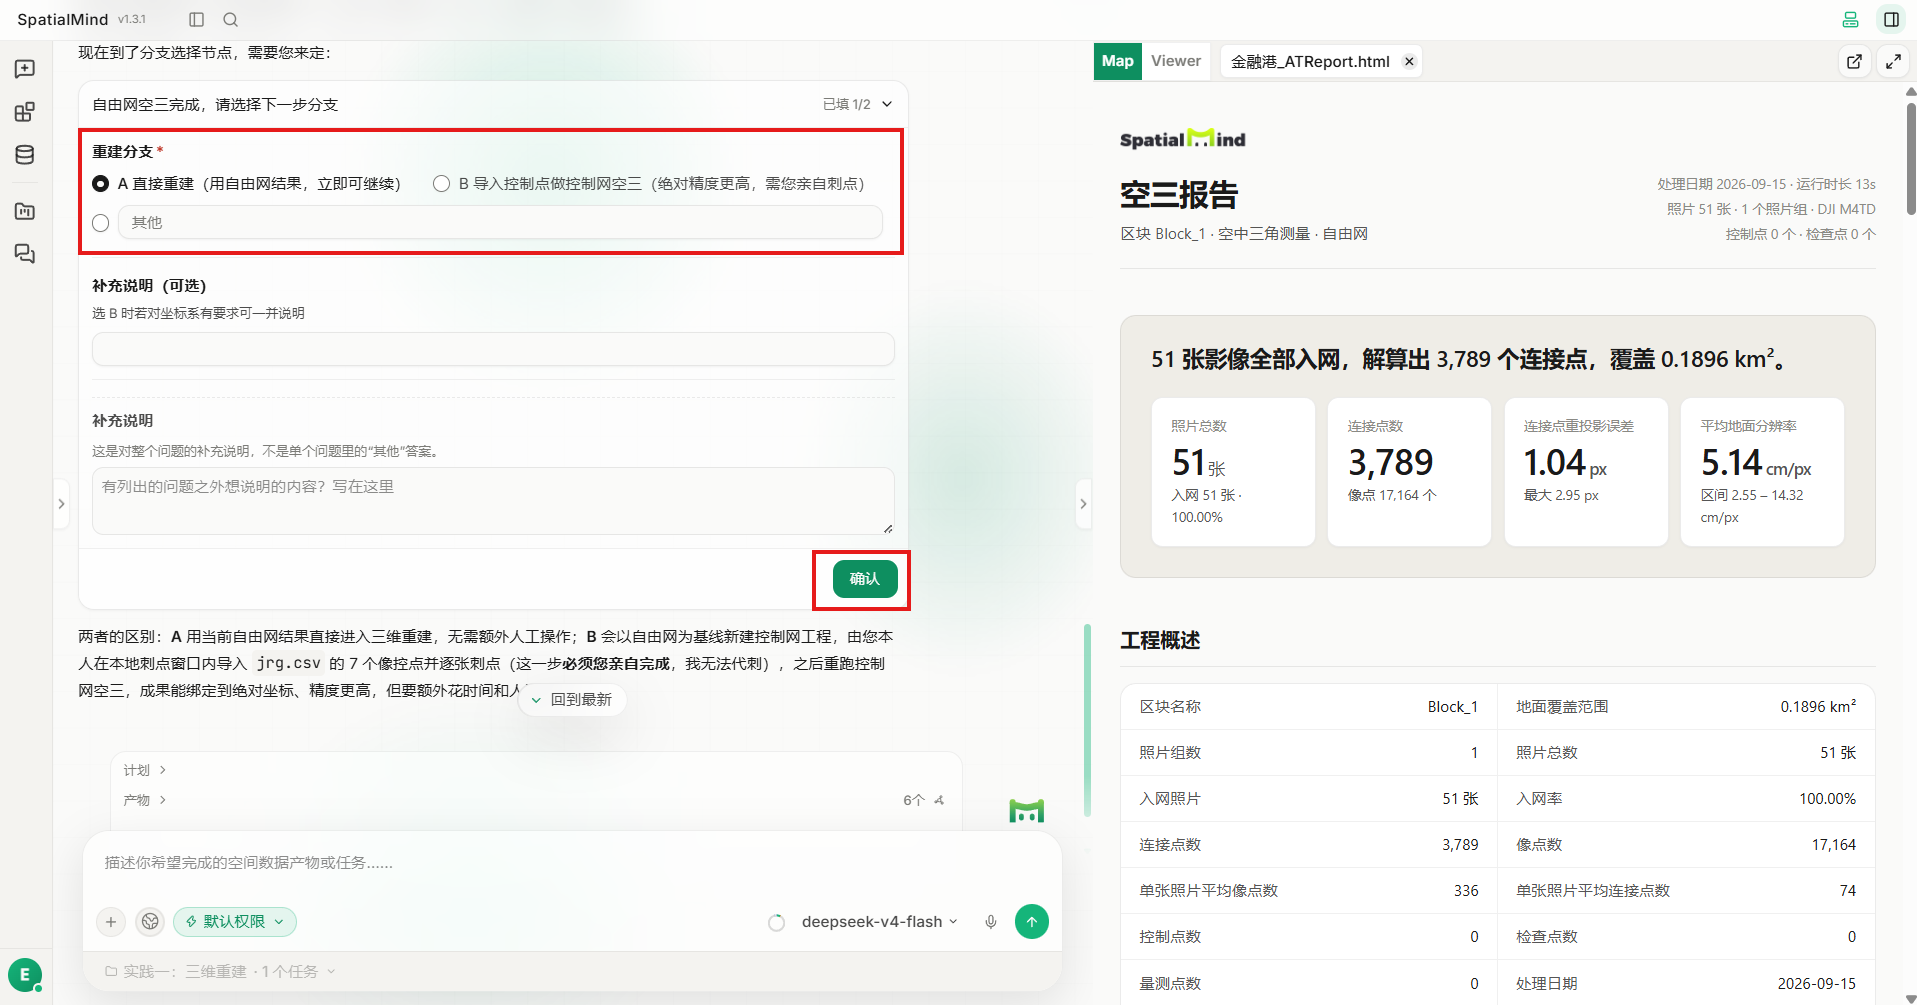Select the 其他 radio option

pos(100,223)
